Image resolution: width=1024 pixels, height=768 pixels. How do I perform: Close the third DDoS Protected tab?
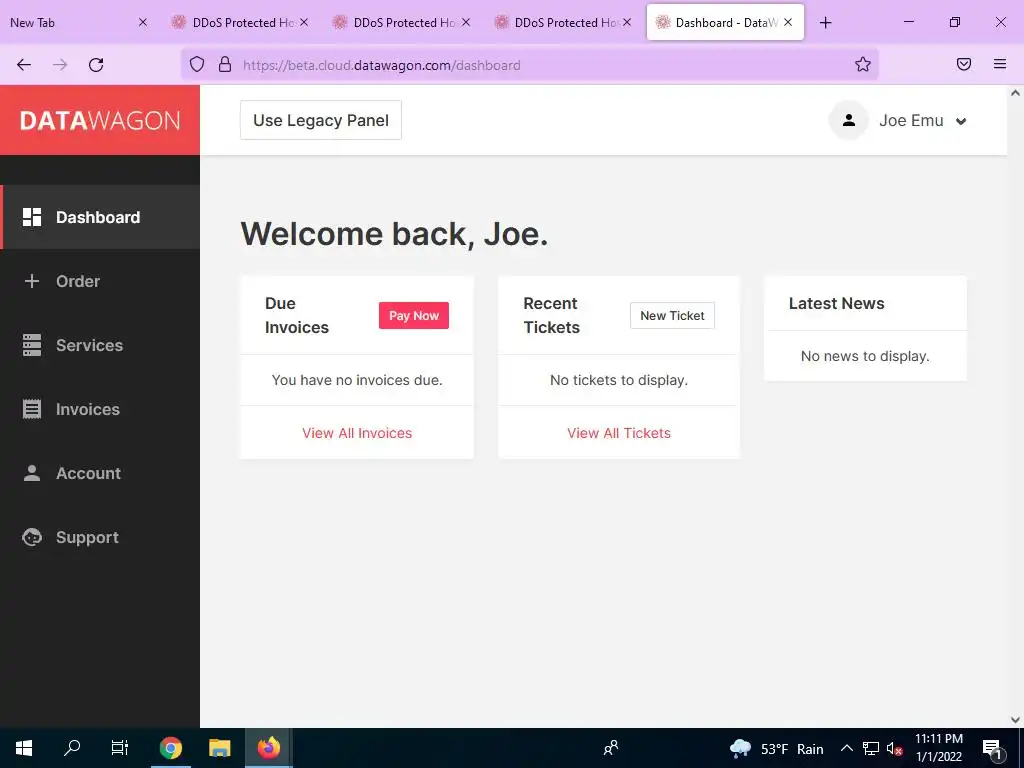pyautogui.click(x=627, y=22)
